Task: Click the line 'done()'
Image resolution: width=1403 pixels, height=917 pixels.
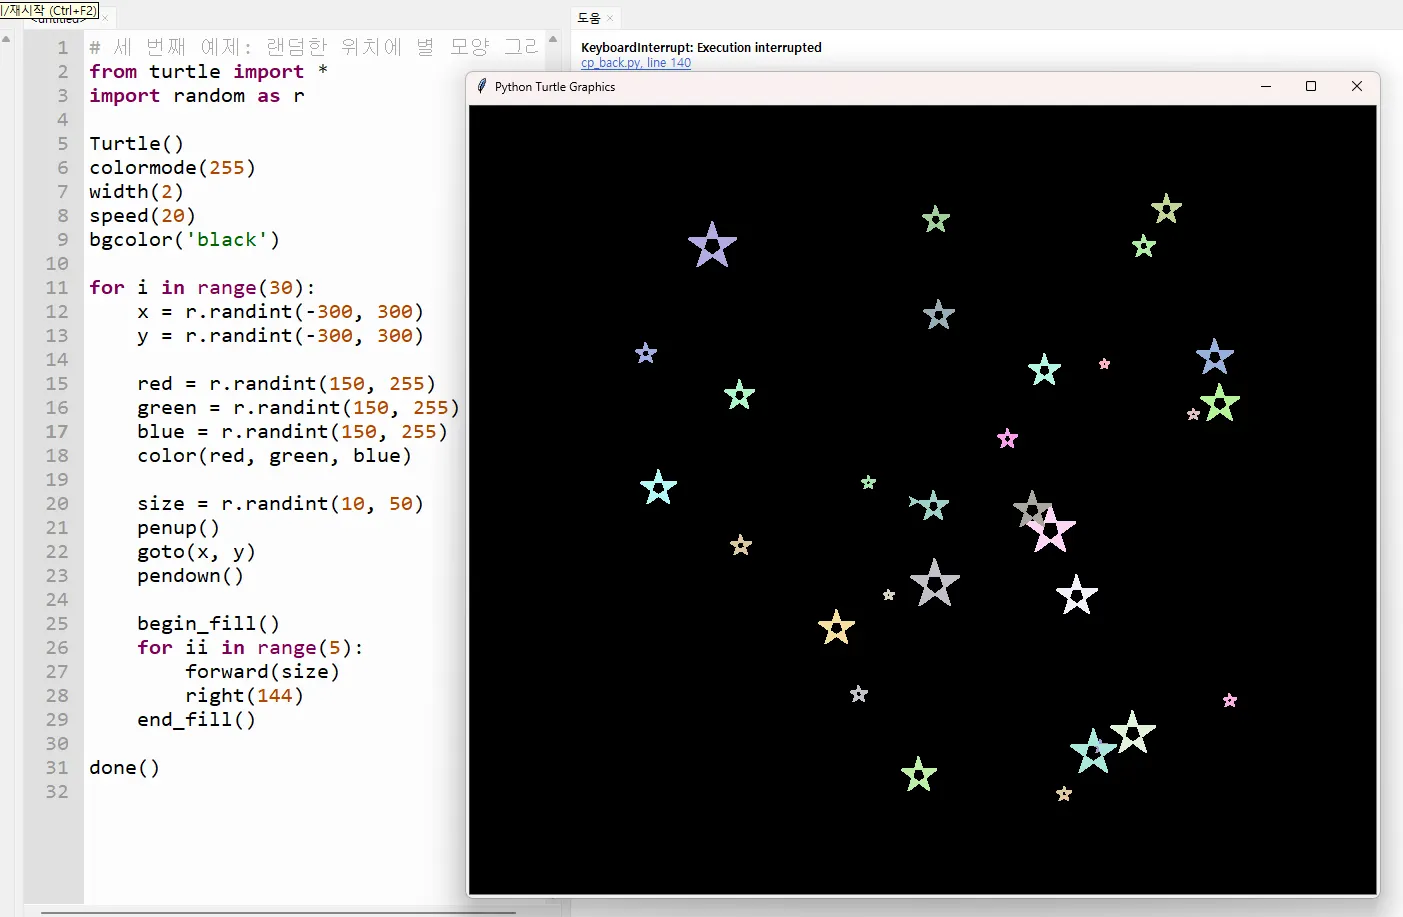Action: (x=124, y=767)
